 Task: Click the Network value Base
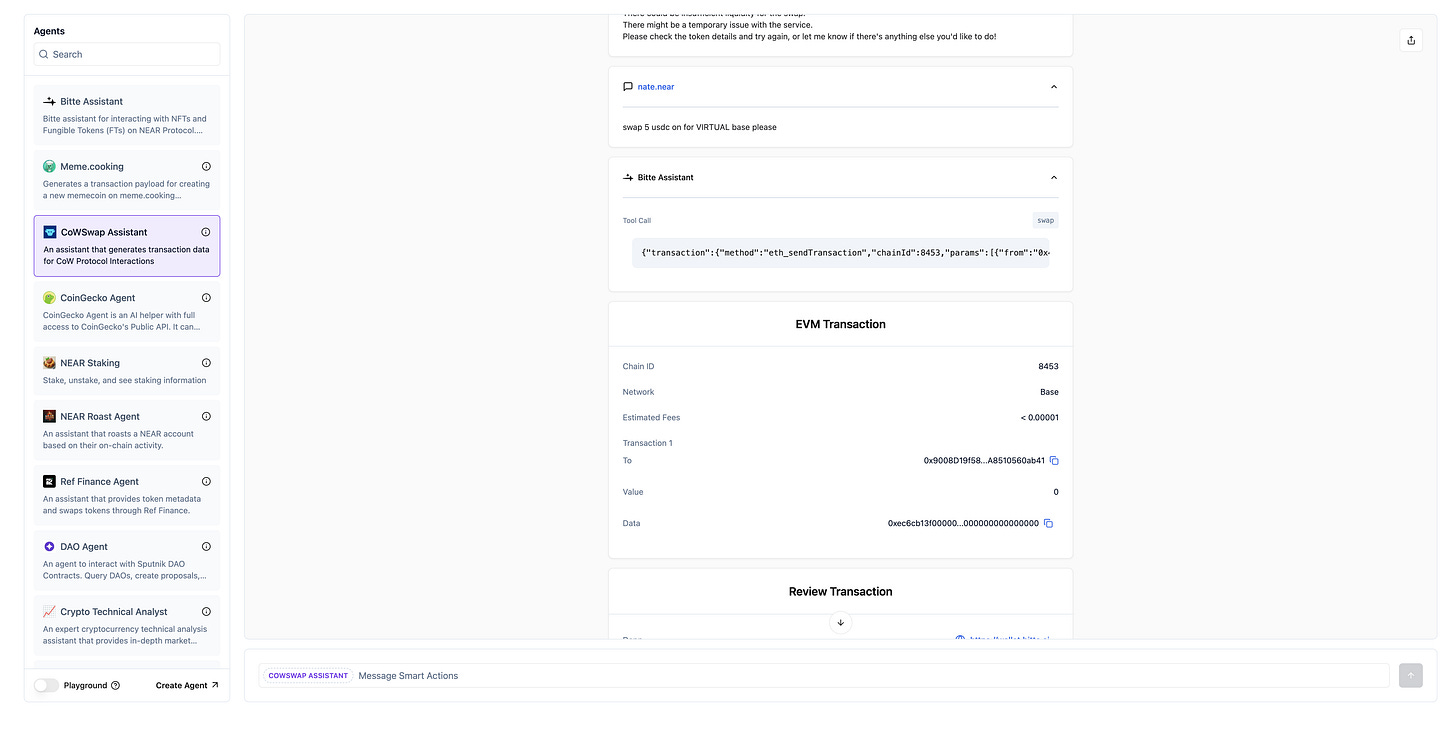(x=1049, y=392)
